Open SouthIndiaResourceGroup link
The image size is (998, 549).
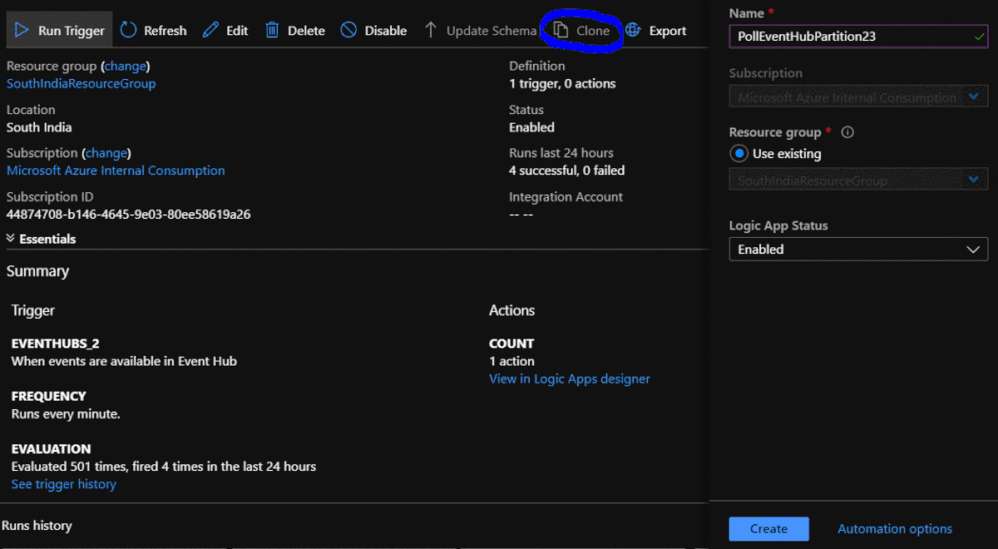(81, 83)
